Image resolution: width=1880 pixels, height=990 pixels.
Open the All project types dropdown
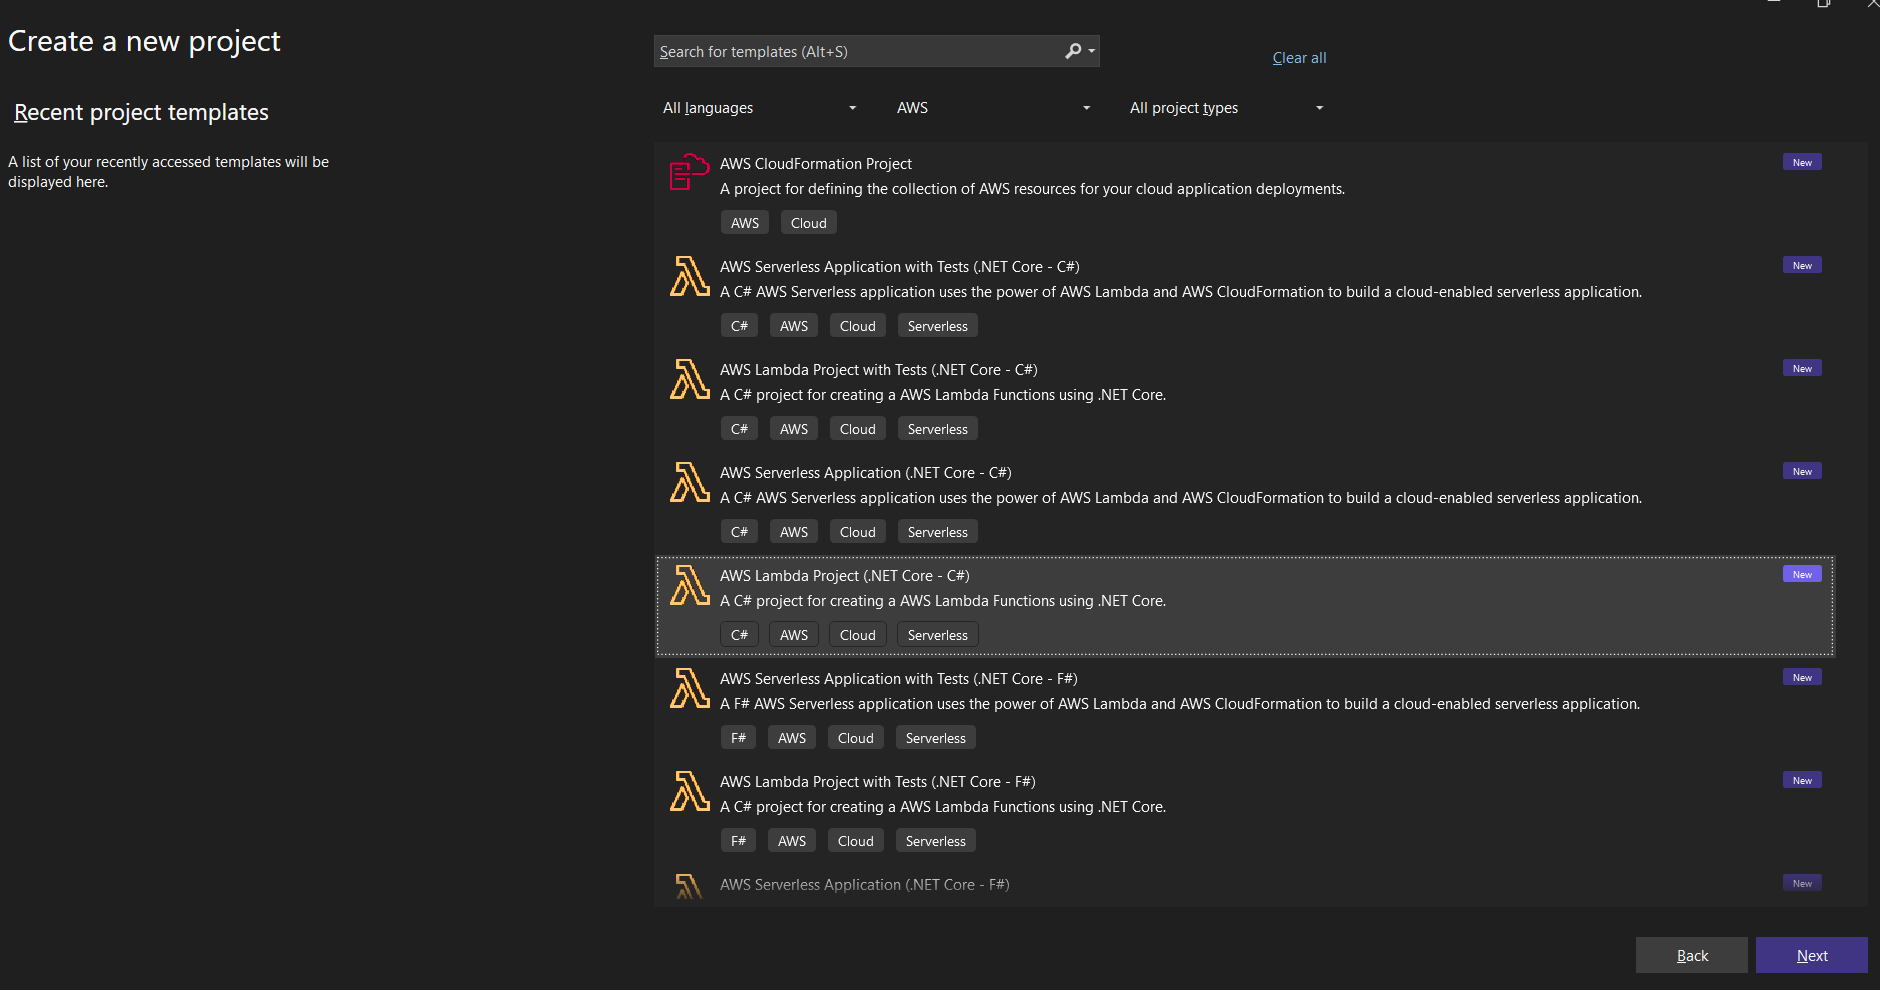(x=1227, y=108)
